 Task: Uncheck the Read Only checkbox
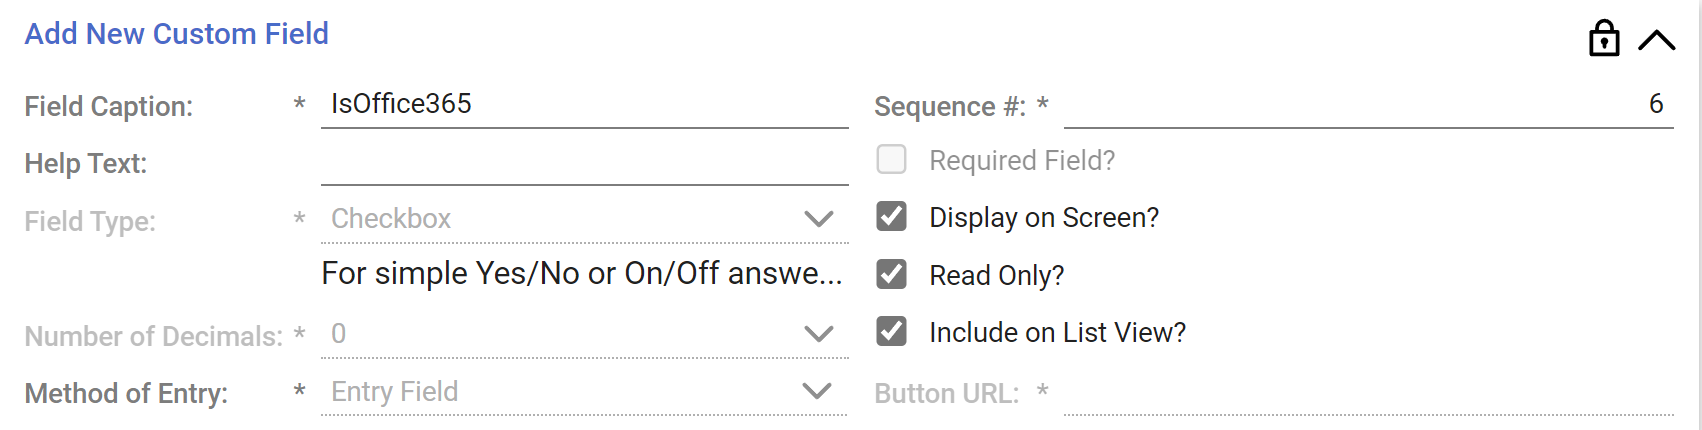891,274
